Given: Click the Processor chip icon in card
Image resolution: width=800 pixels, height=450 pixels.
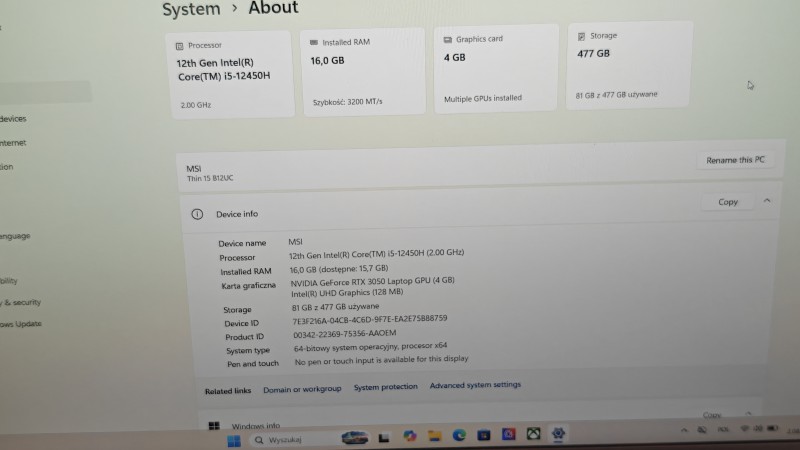Looking at the screenshot, I should point(180,46).
